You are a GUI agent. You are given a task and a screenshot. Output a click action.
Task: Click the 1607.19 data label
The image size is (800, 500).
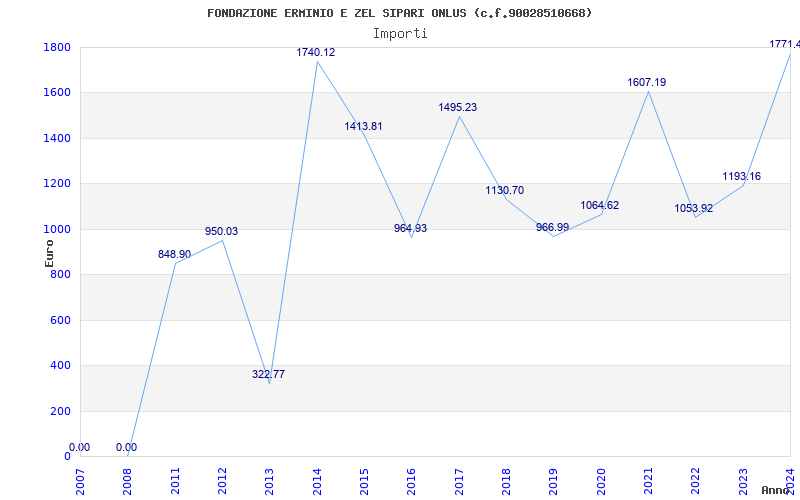[646, 82]
